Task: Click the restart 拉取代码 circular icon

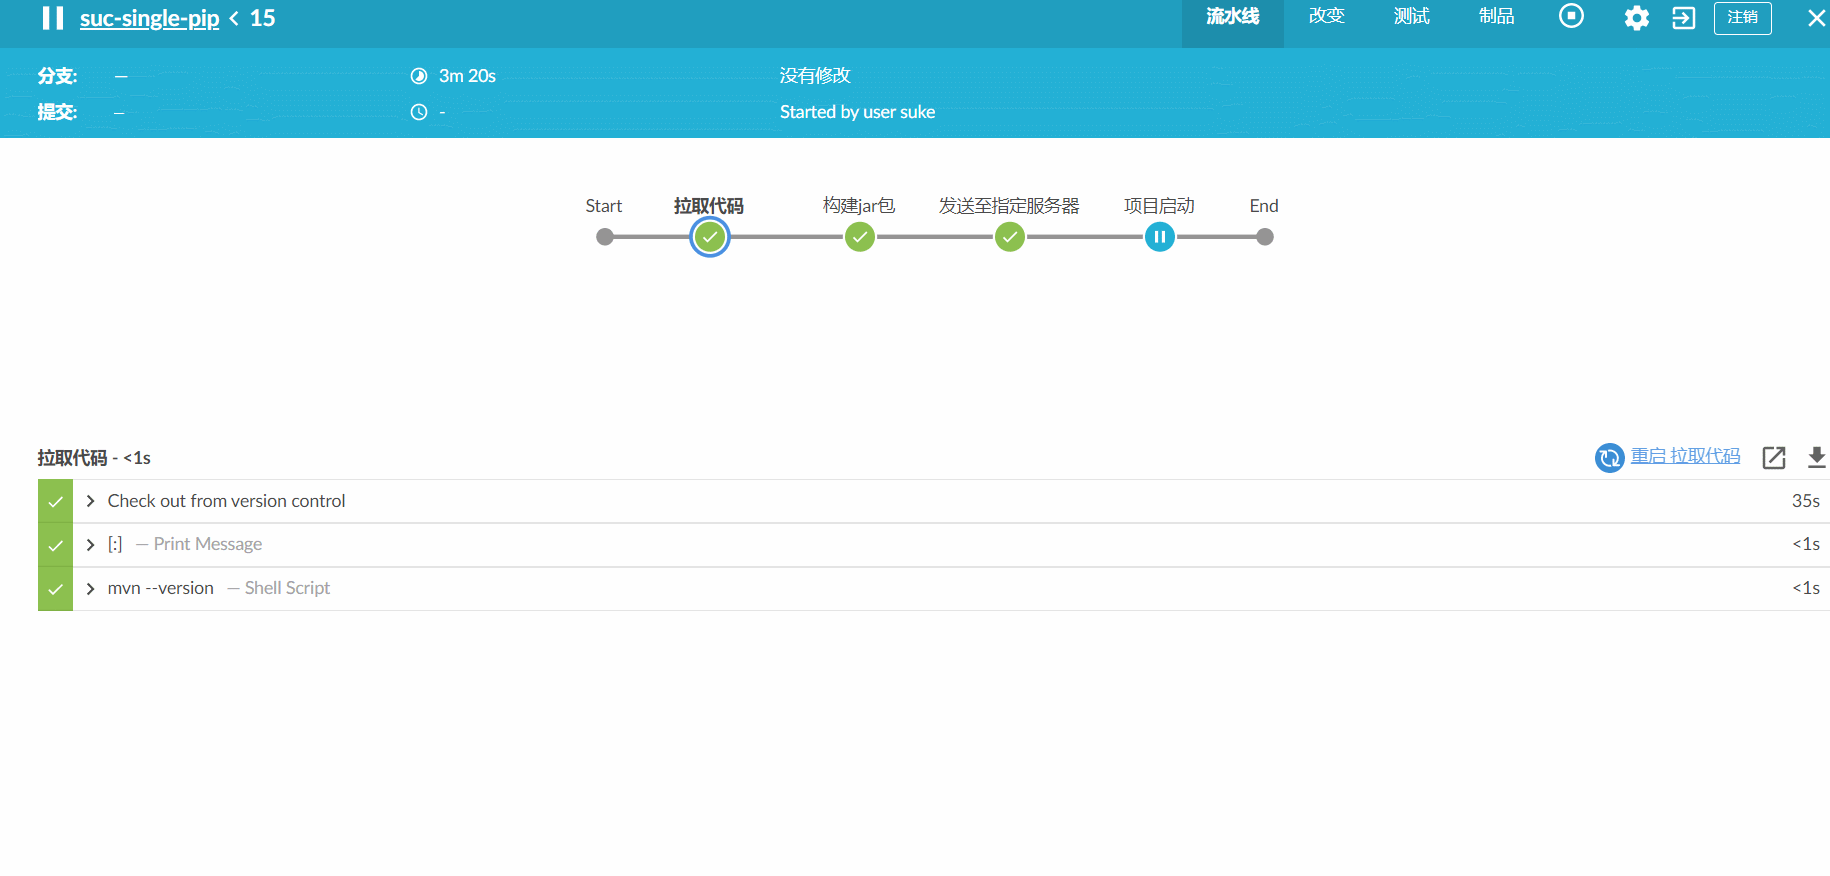Action: (x=1609, y=458)
